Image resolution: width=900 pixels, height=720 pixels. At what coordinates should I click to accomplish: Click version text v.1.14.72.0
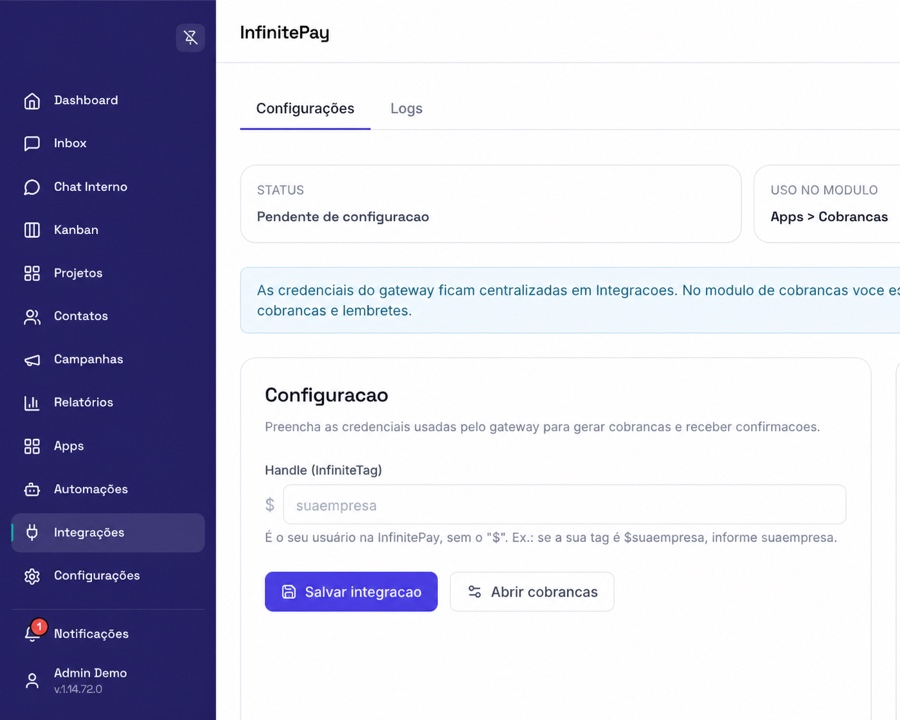(x=78, y=689)
